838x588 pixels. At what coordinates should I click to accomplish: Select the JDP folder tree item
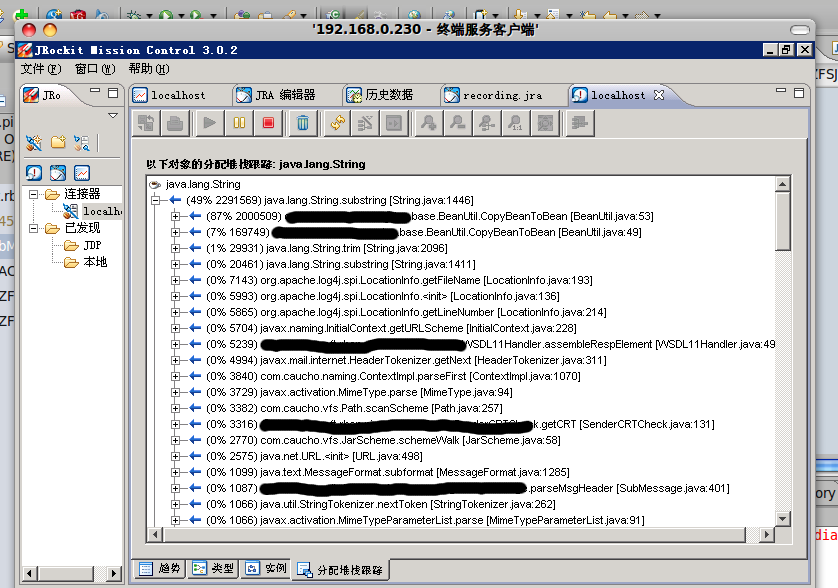pos(82,245)
